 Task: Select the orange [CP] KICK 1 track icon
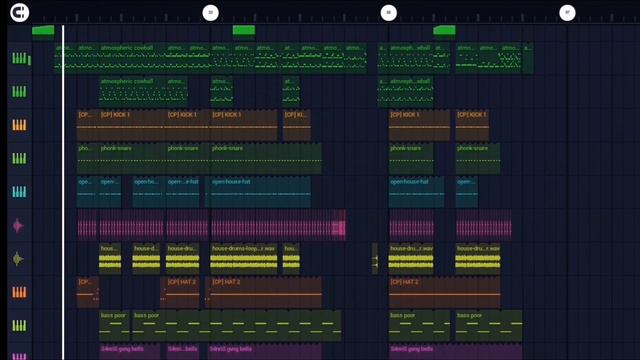[x=19, y=125]
